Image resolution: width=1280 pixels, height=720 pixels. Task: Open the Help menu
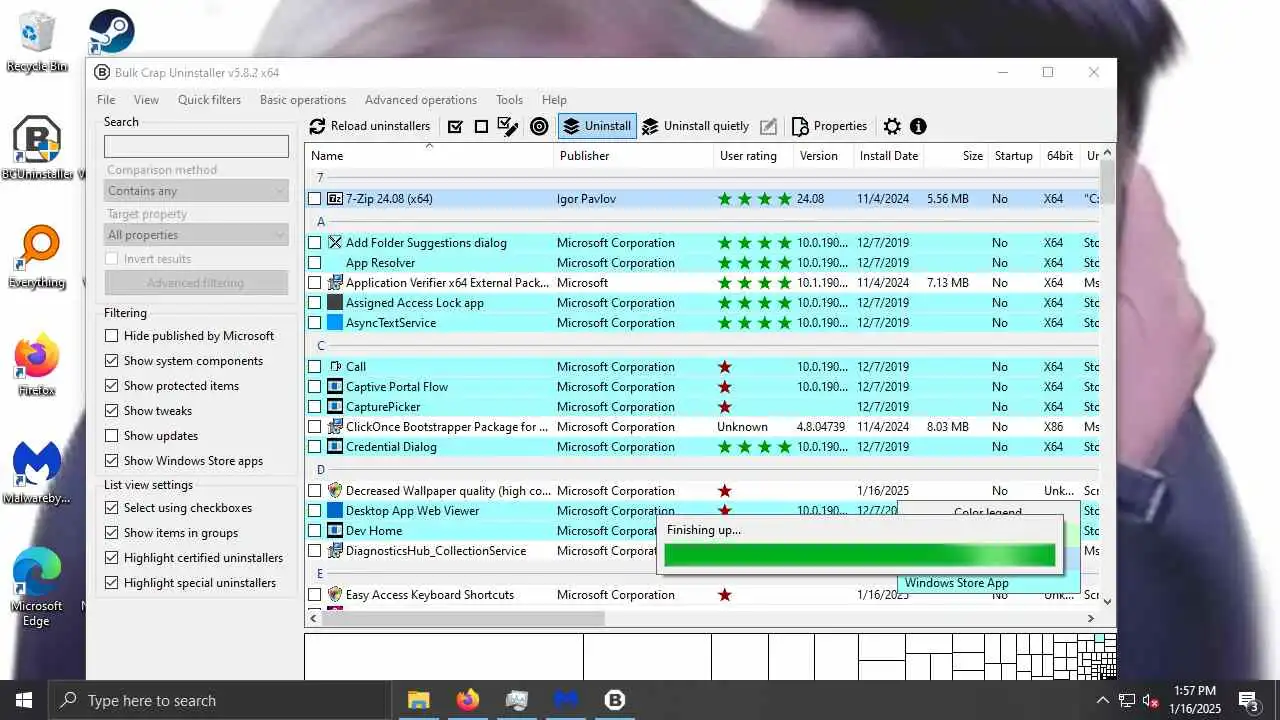click(x=554, y=100)
